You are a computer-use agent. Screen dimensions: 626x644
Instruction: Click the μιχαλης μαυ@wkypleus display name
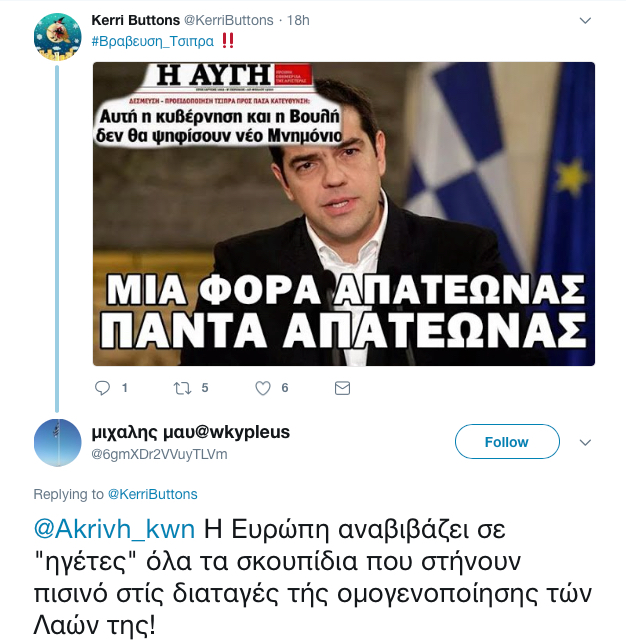191,432
